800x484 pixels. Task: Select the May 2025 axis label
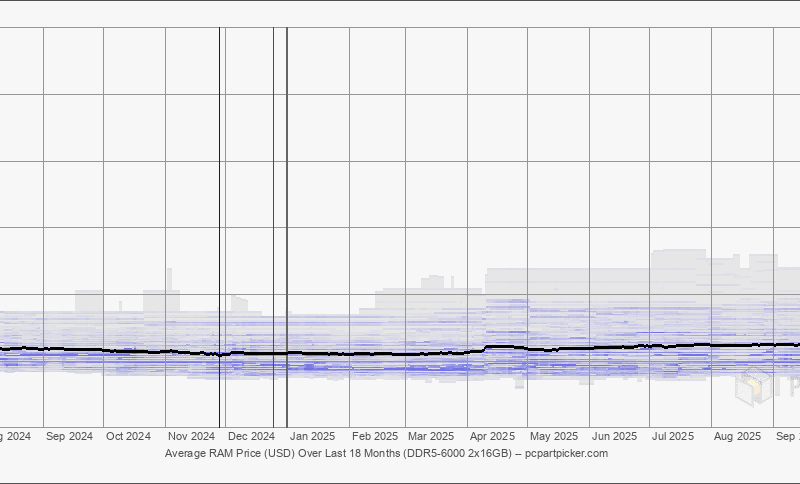pyautogui.click(x=553, y=436)
